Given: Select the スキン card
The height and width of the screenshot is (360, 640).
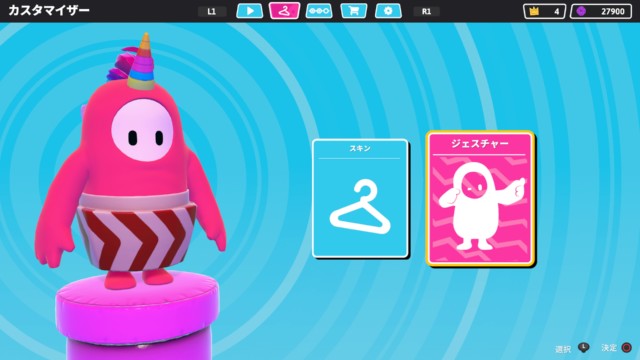Looking at the screenshot, I should coord(360,198).
